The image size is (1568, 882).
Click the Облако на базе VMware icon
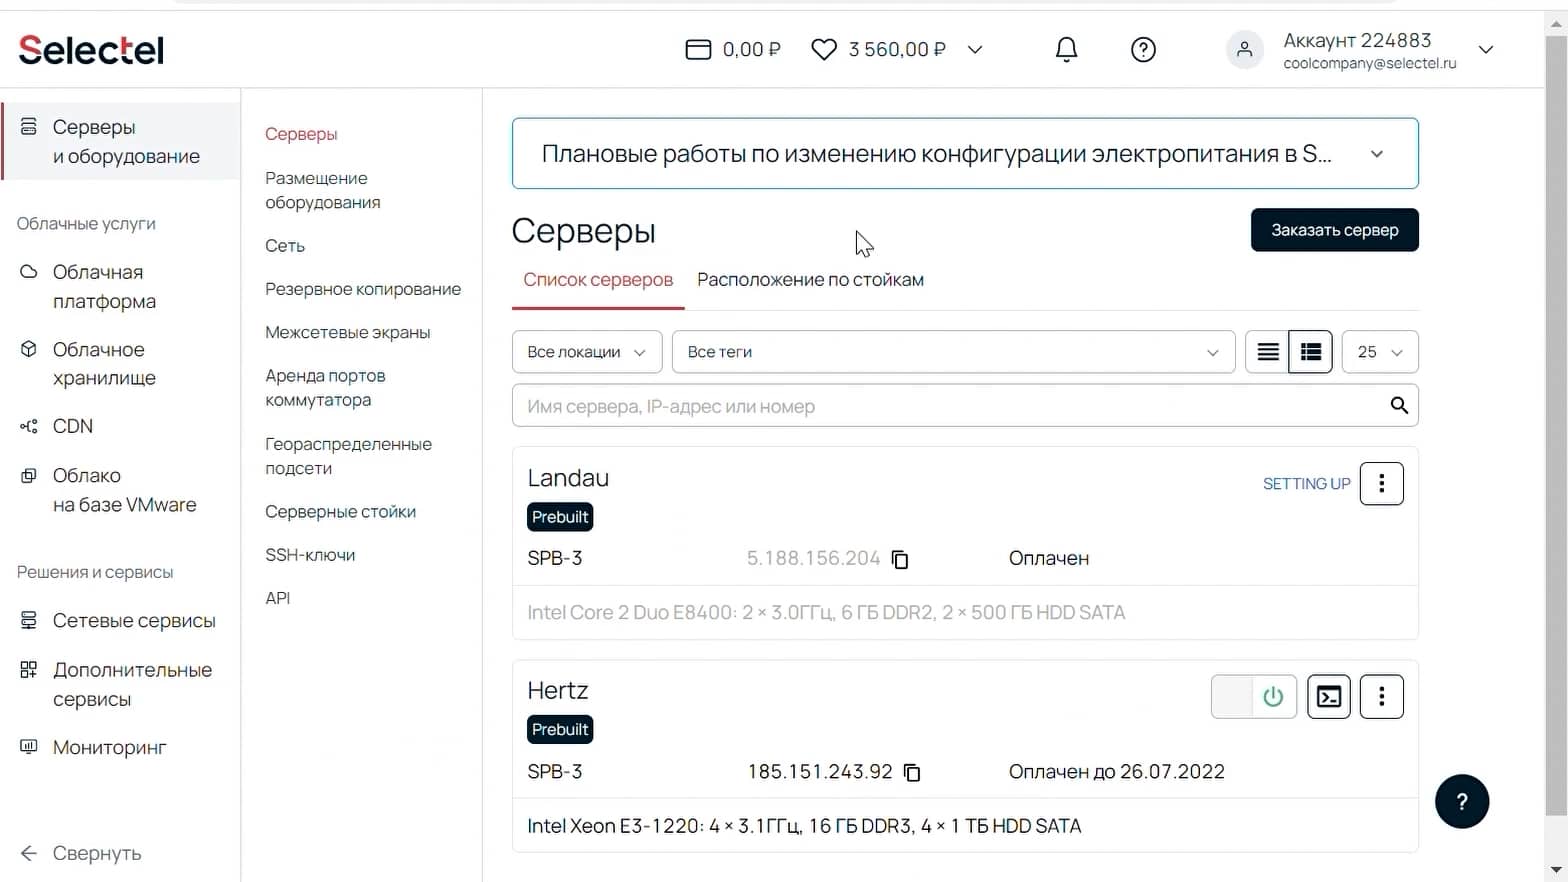pyautogui.click(x=29, y=476)
